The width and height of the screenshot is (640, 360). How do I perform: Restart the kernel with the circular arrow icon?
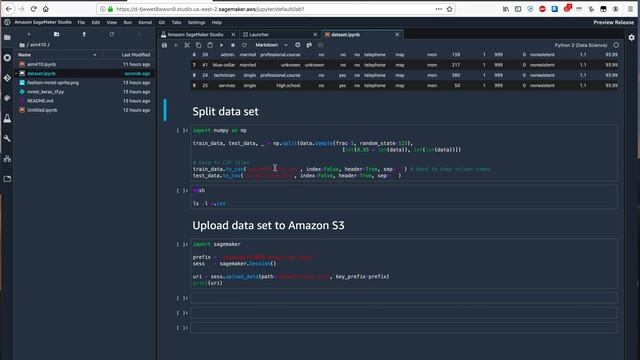244,45
